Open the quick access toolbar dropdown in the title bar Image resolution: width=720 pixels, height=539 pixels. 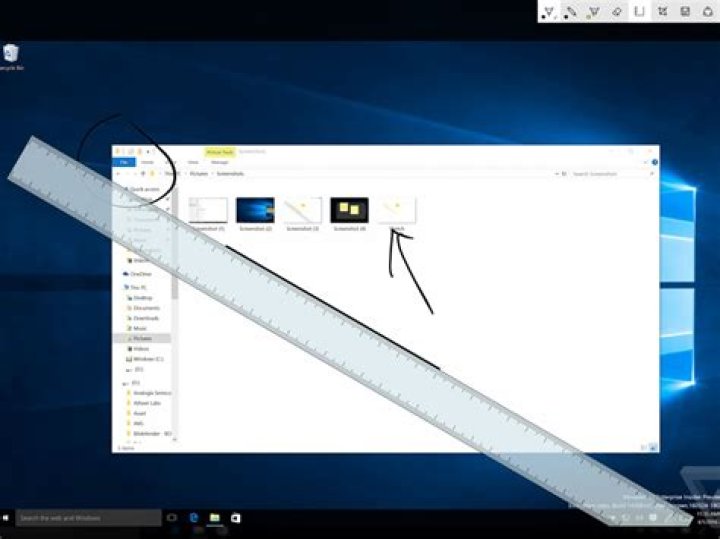[148, 152]
